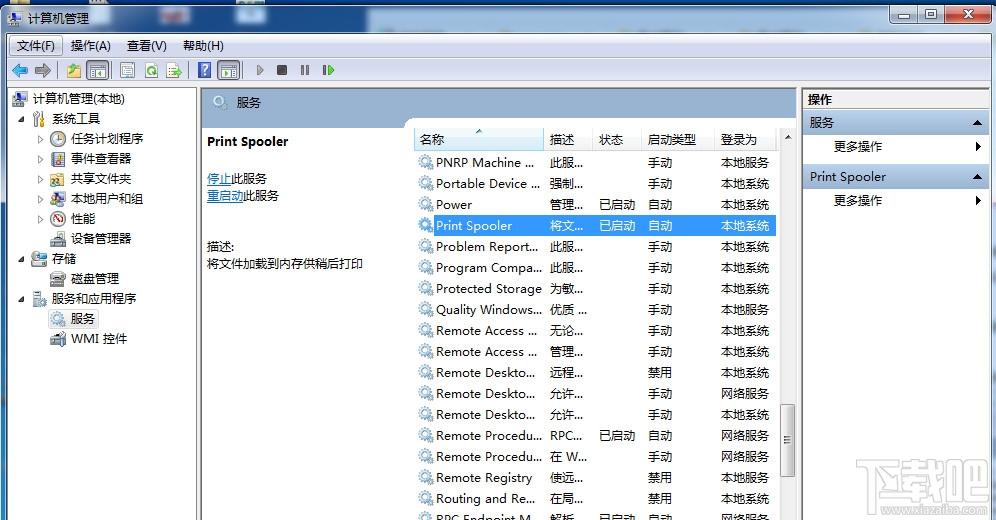
Task: Select 事件查看器 in the tree
Action: 101,159
